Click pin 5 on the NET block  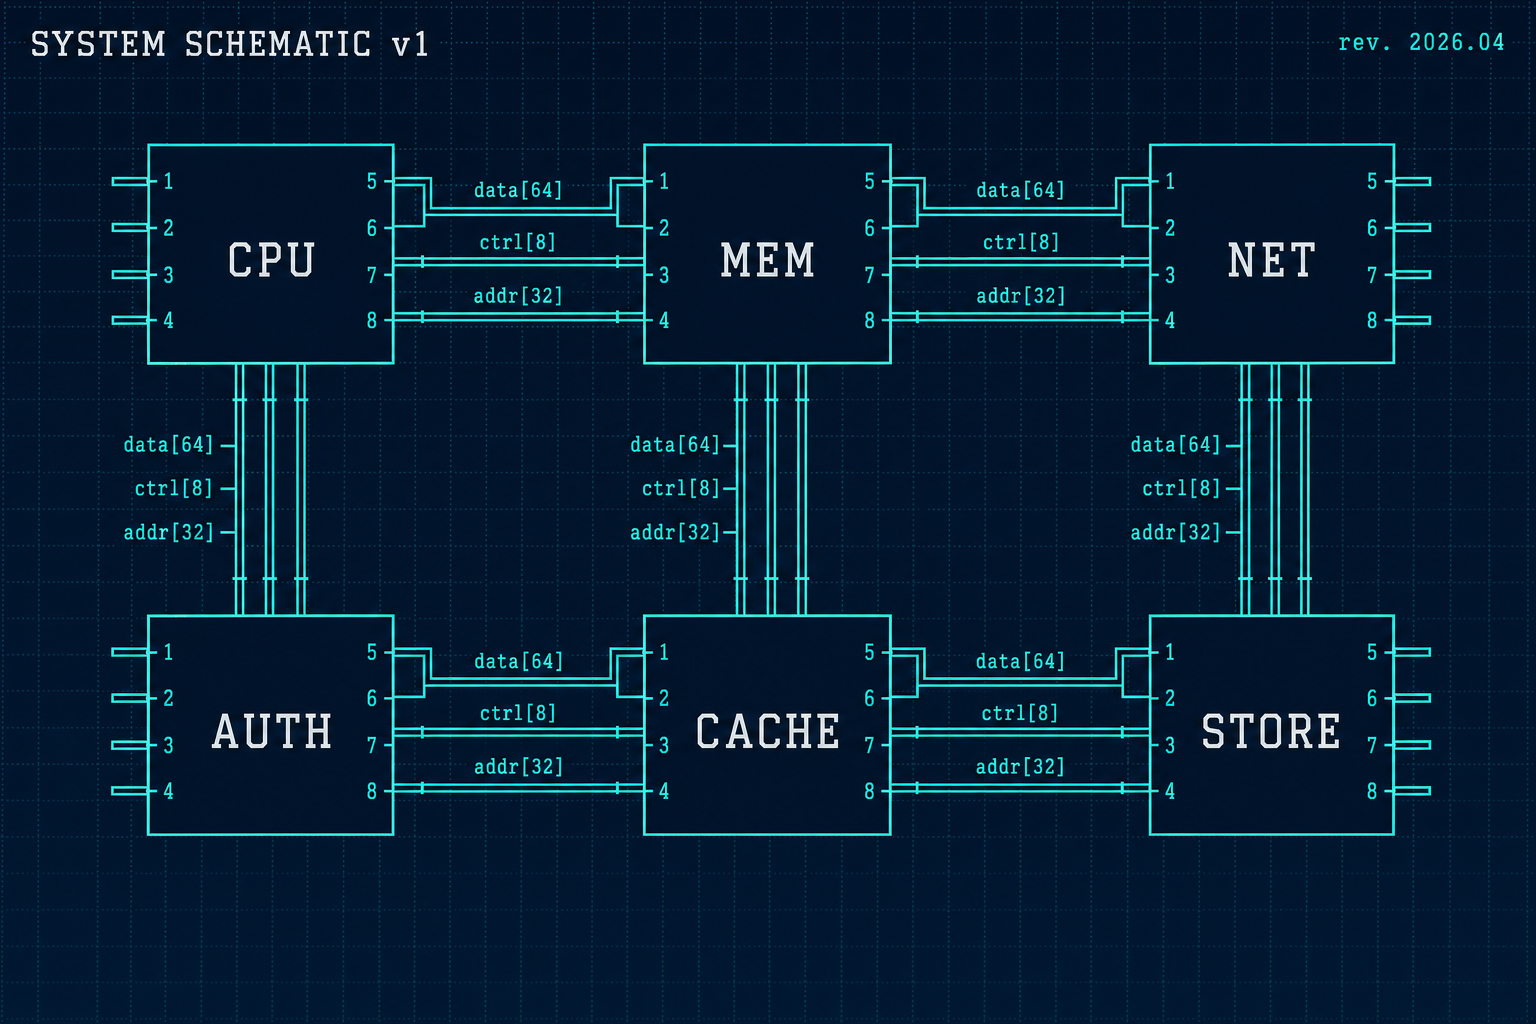coord(1372,181)
